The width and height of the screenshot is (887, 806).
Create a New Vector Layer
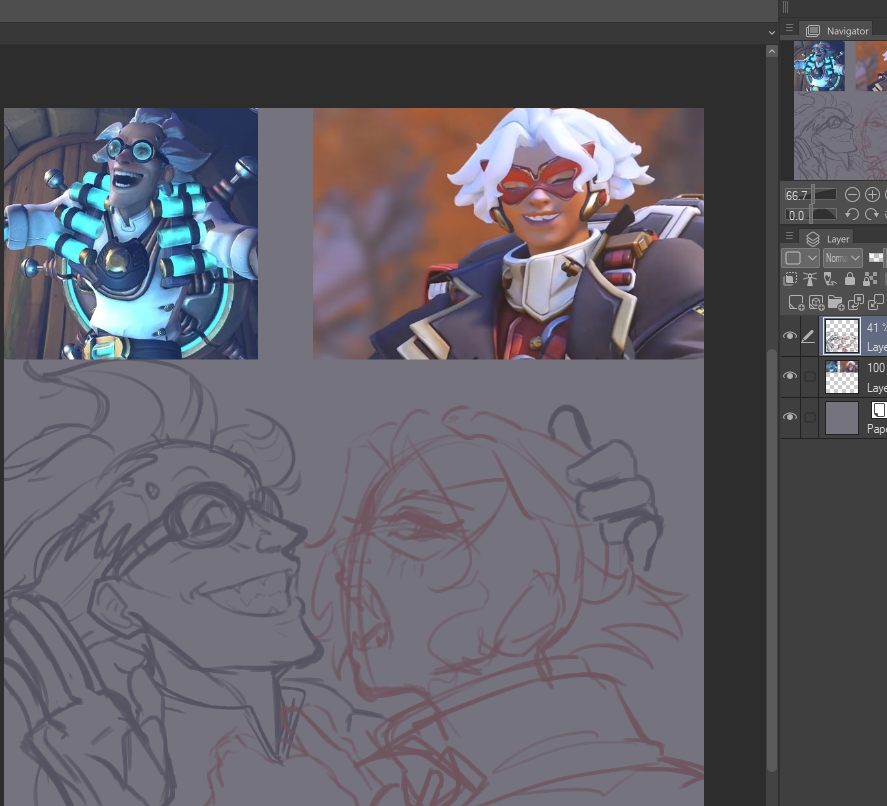(x=816, y=303)
